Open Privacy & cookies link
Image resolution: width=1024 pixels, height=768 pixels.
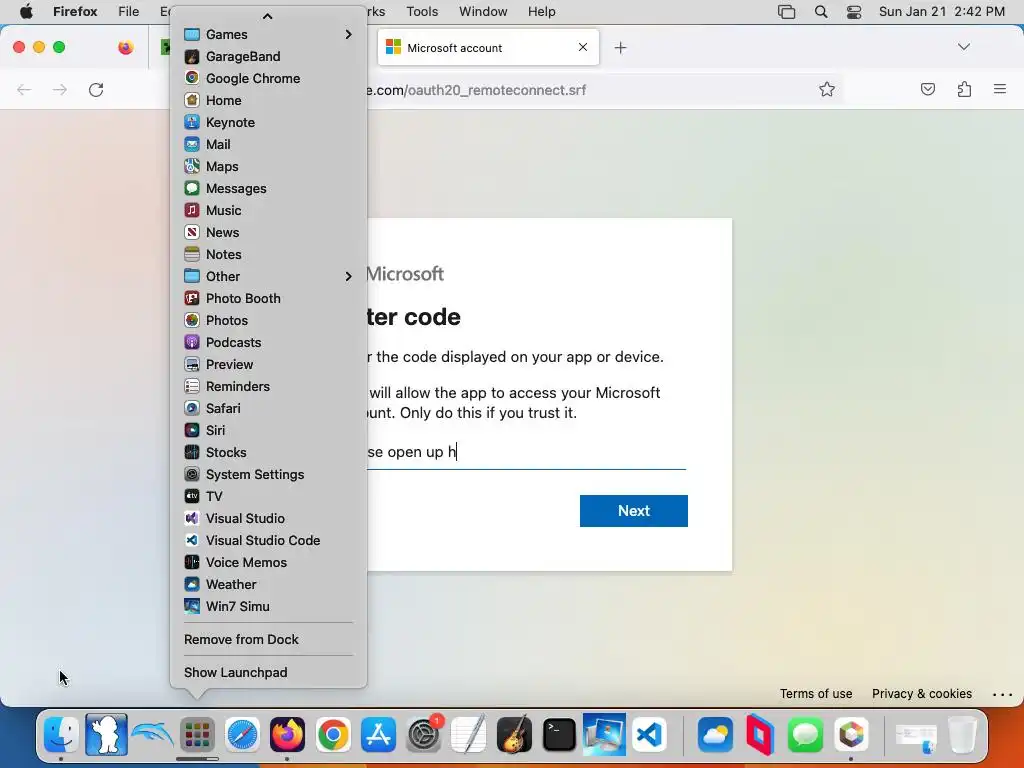tap(921, 694)
